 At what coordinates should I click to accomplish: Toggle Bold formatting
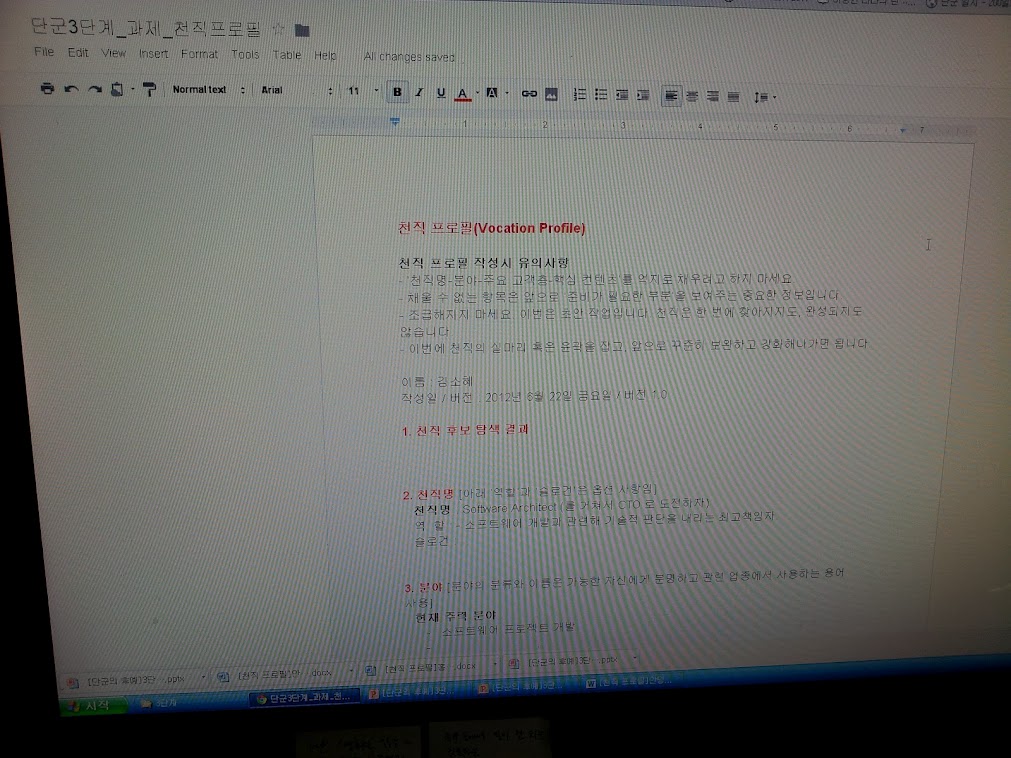397,92
